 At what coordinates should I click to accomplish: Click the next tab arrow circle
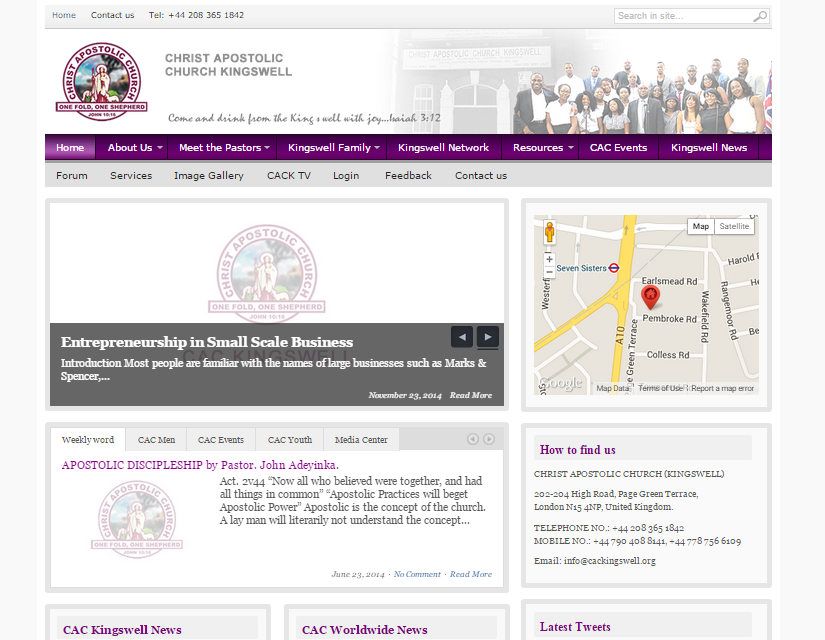tap(489, 439)
